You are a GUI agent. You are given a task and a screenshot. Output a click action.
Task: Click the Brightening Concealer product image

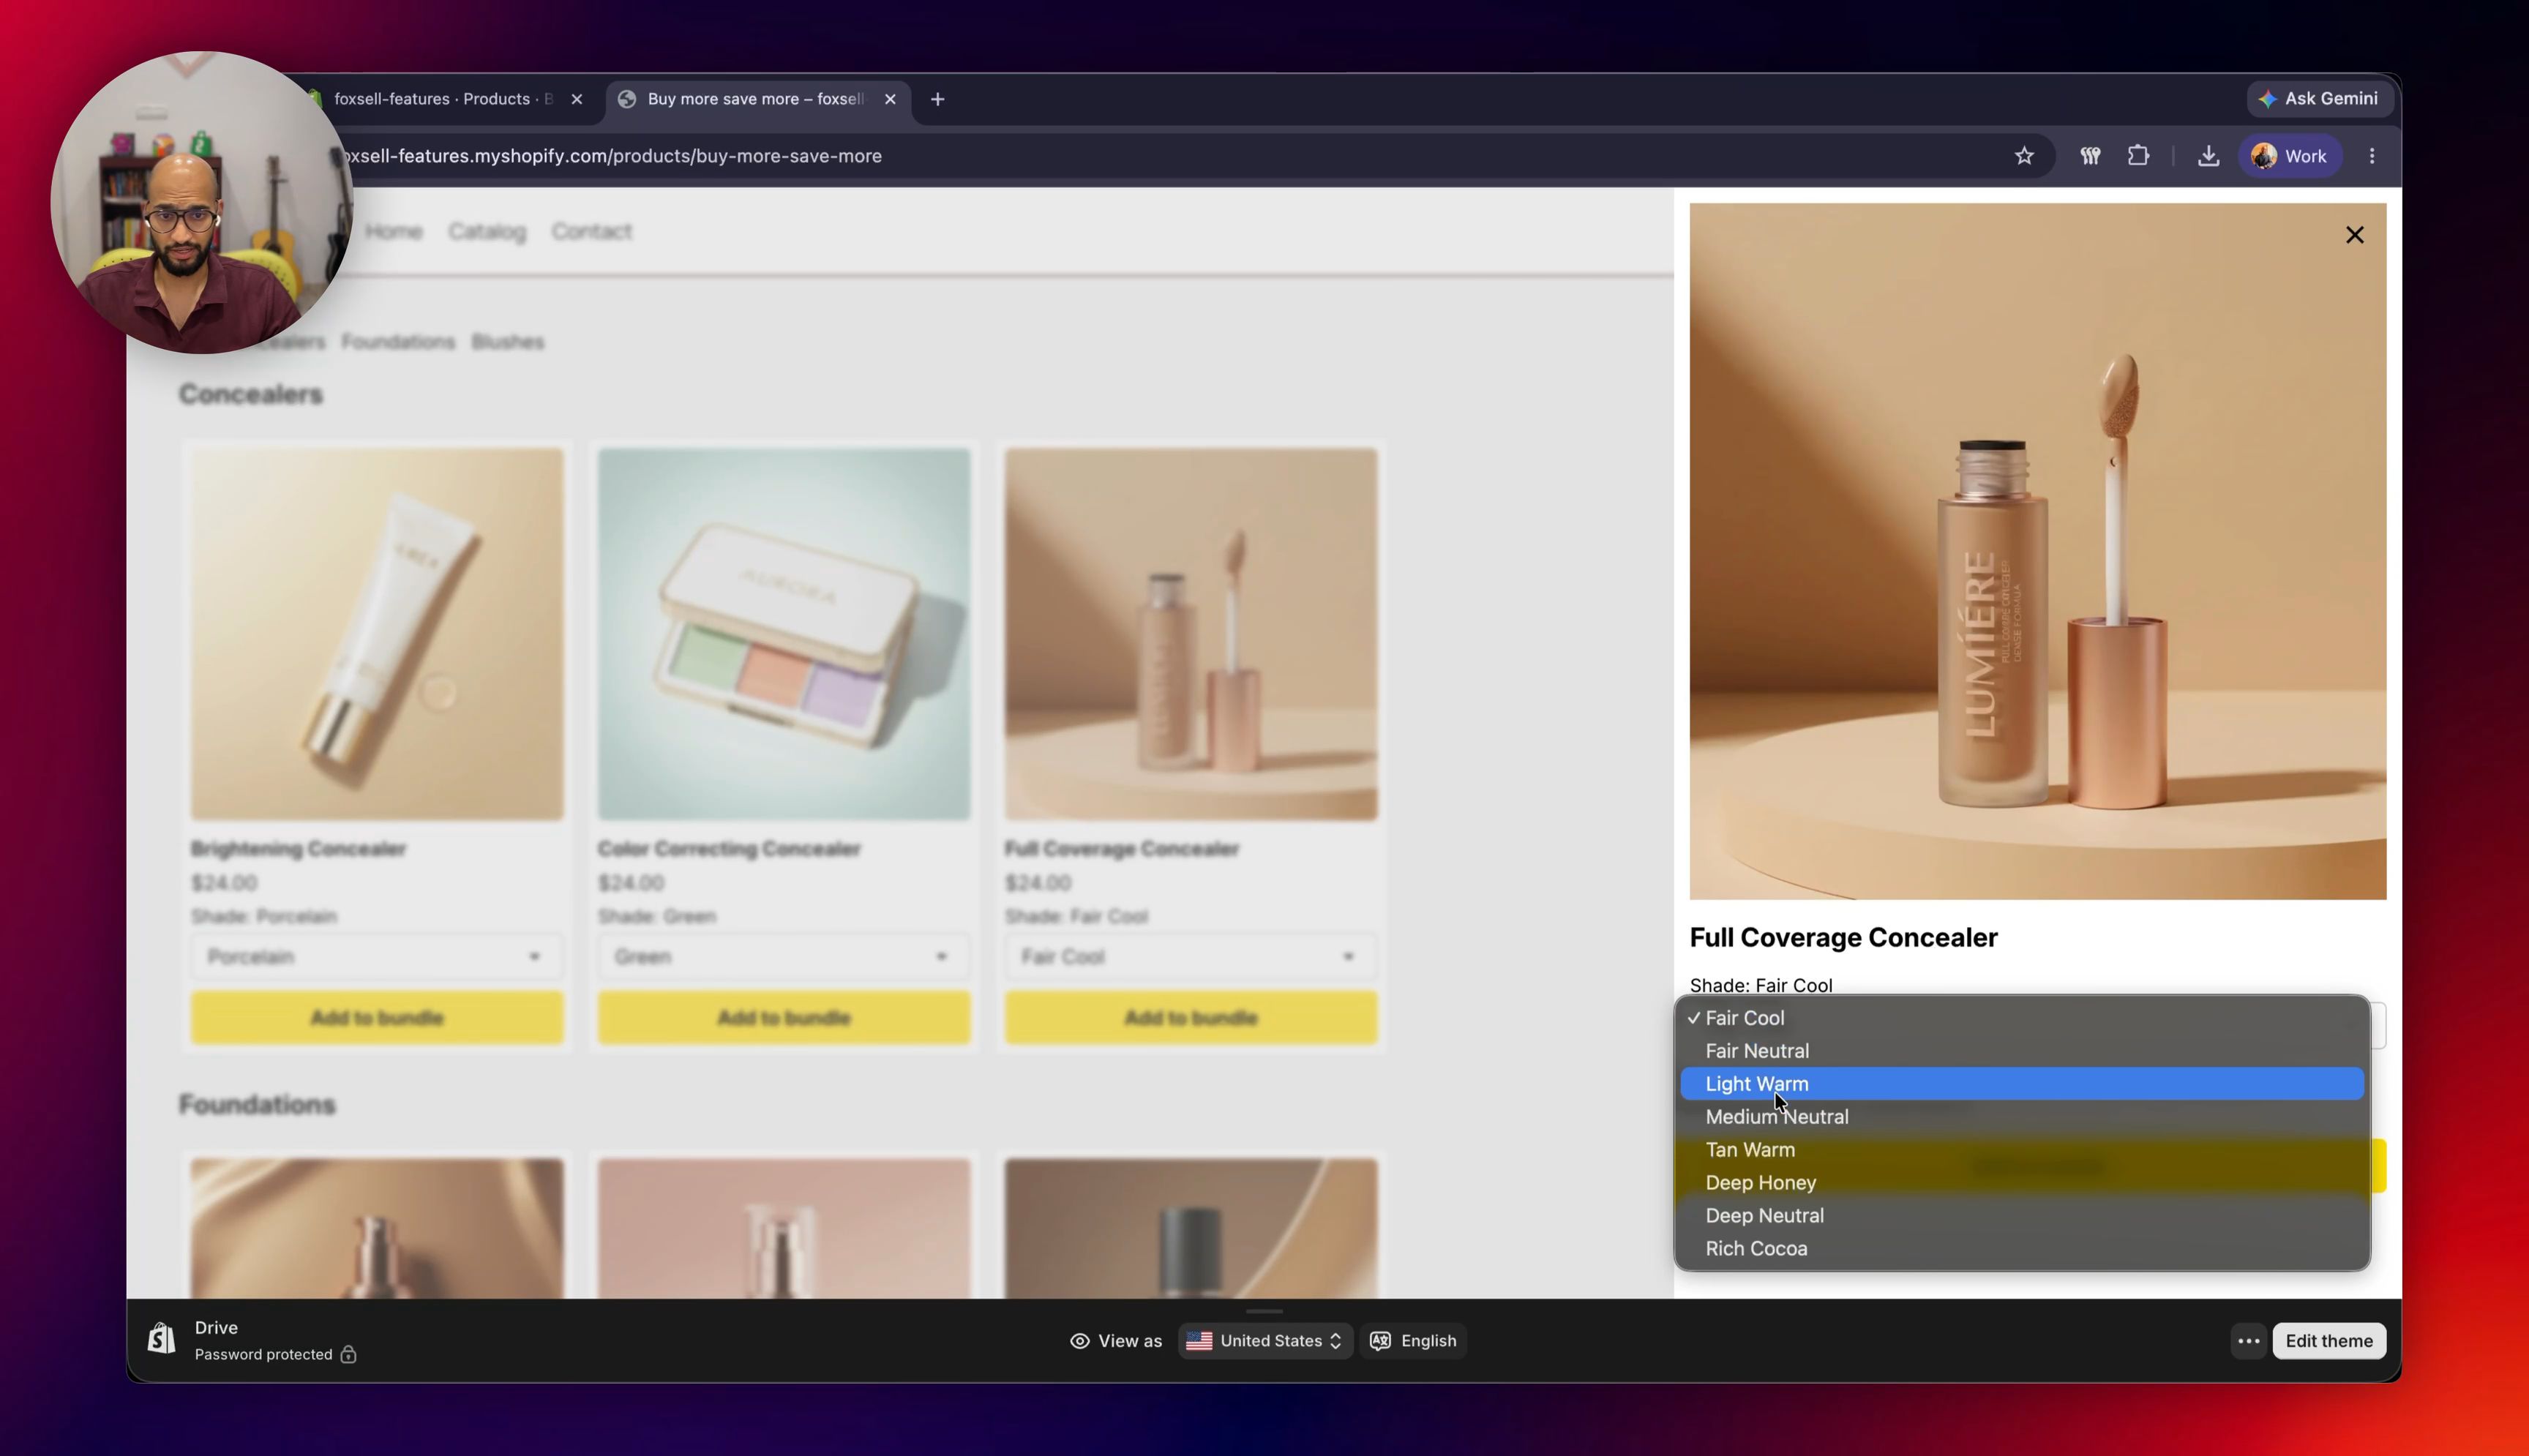[x=377, y=634]
